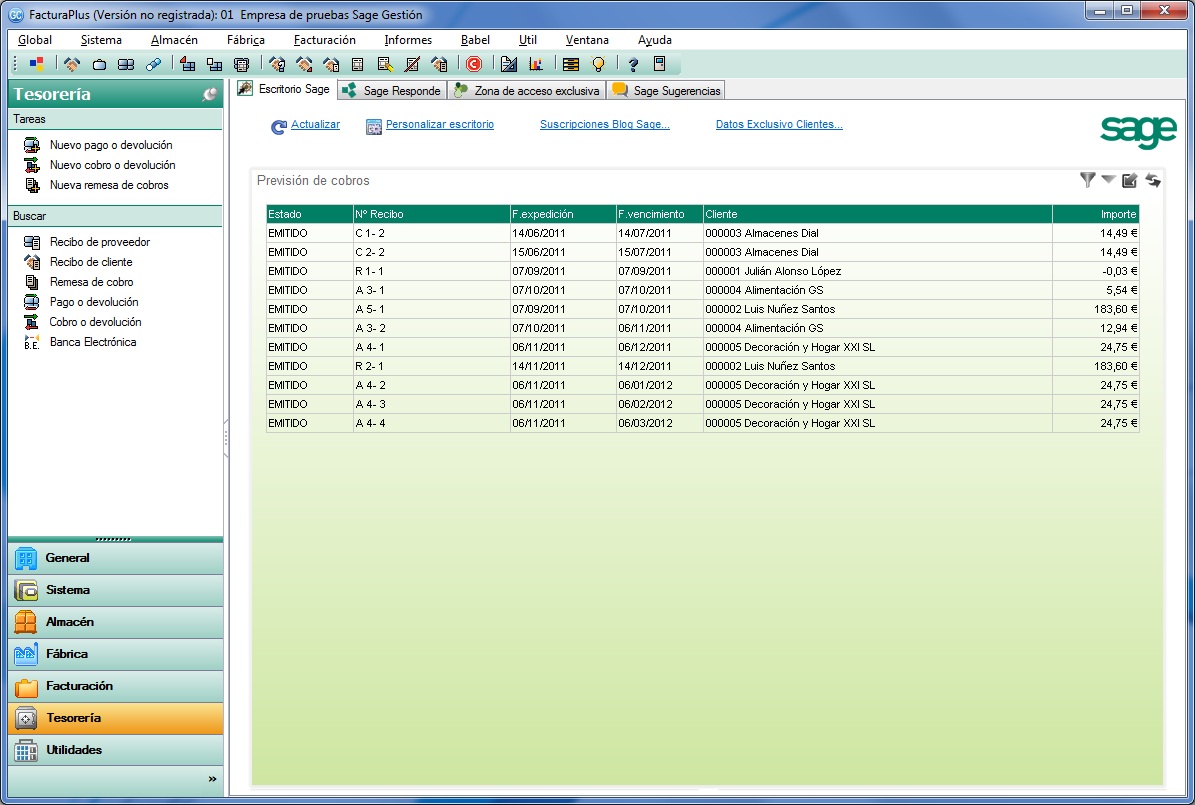
Task: Click the Actualizar refresh icon
Action: point(279,127)
